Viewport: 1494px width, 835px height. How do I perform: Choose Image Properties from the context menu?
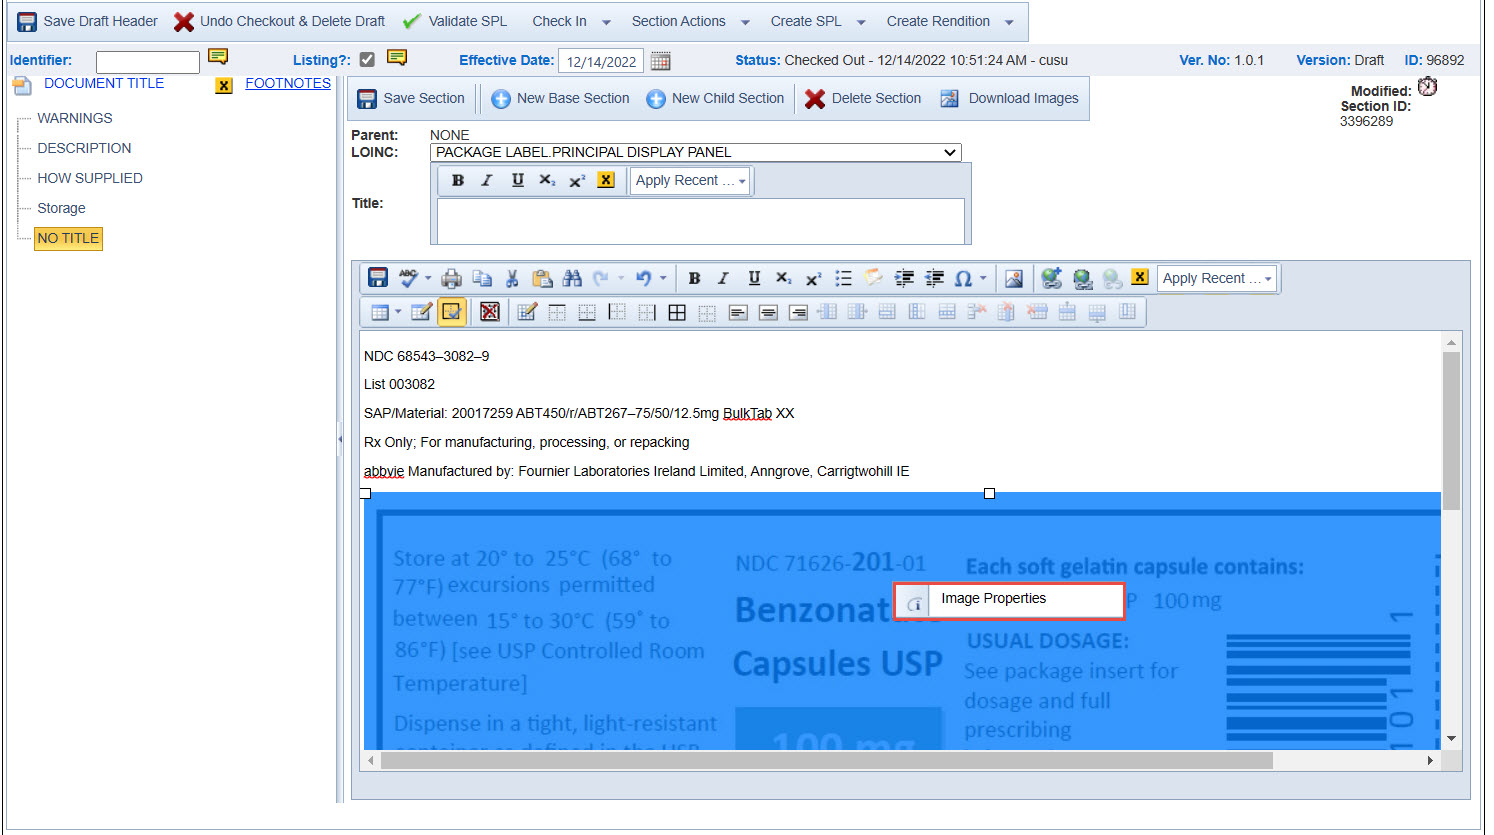[x=1009, y=601]
